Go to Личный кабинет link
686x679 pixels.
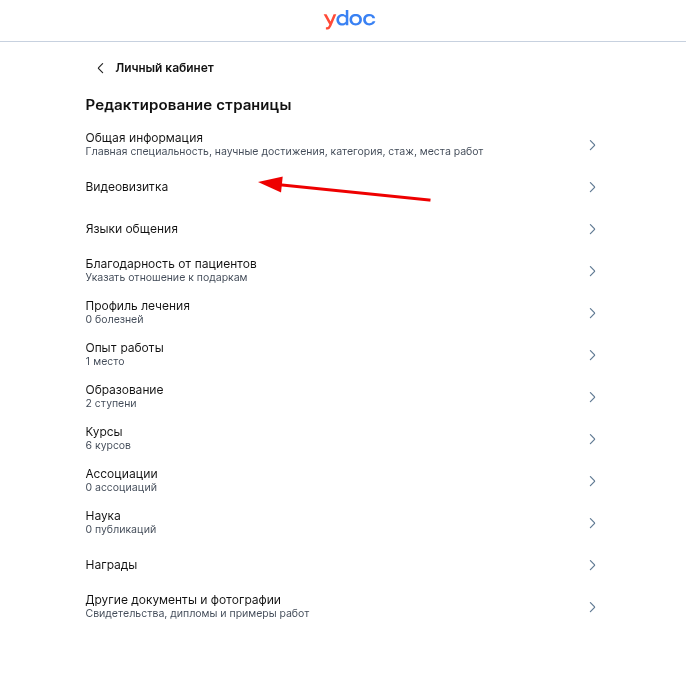tap(164, 68)
